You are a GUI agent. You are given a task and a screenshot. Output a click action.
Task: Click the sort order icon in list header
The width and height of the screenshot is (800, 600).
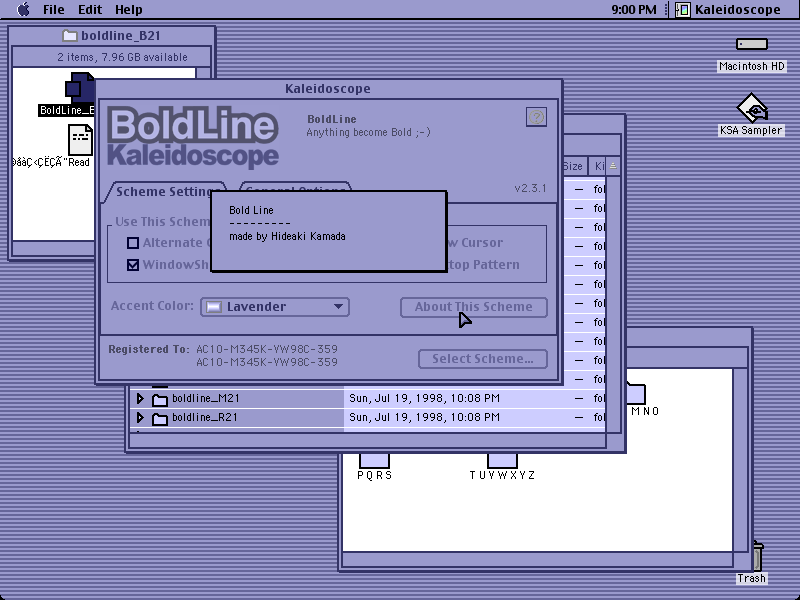613,166
